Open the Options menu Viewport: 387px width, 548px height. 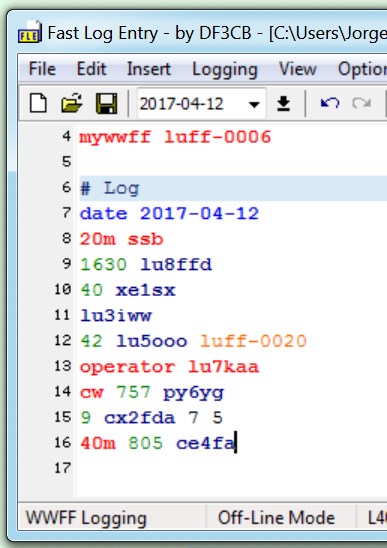pyautogui.click(x=362, y=70)
